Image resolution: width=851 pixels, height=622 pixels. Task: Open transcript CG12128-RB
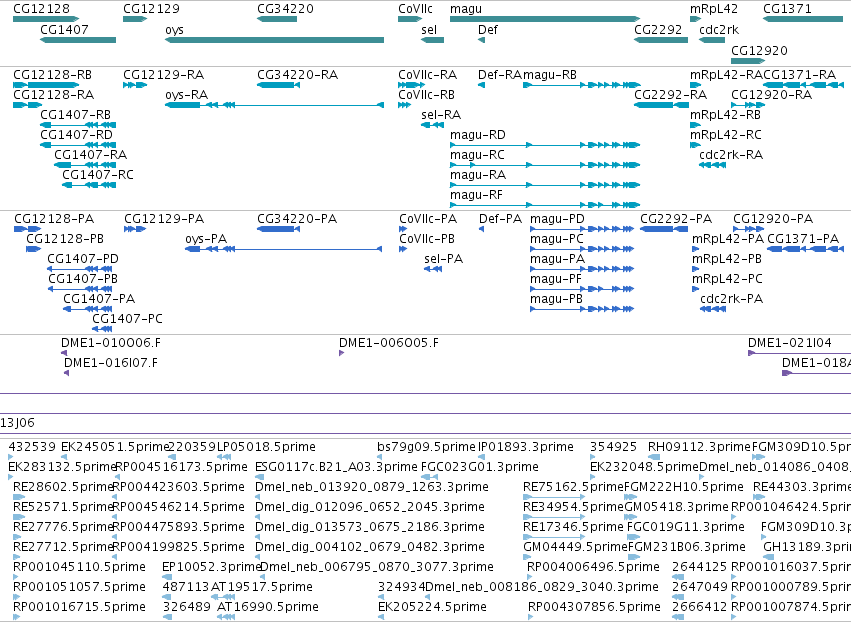[53, 75]
